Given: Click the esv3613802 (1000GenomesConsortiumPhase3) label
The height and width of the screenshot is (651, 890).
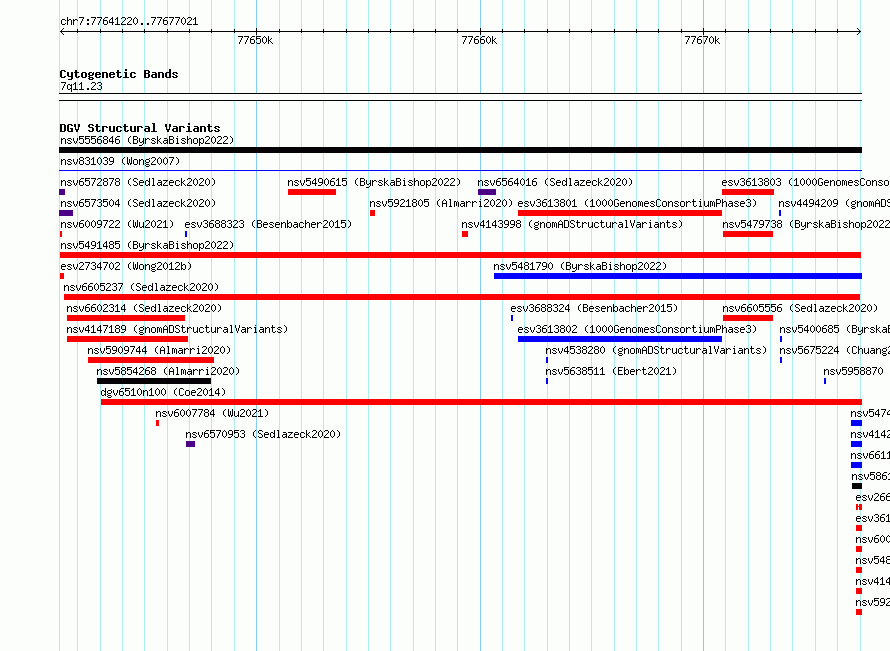Looking at the screenshot, I should click(637, 329).
